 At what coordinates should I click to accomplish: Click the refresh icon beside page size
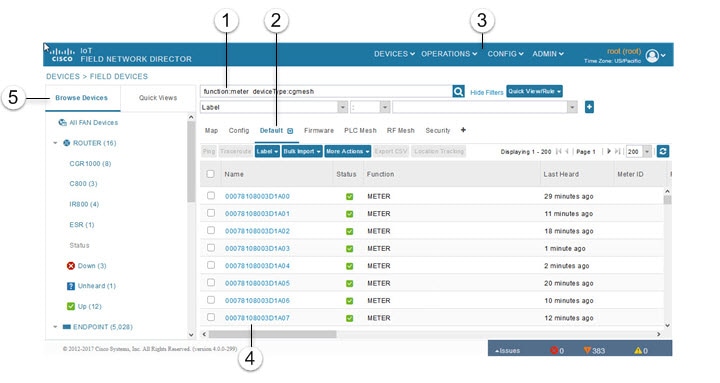(x=663, y=151)
